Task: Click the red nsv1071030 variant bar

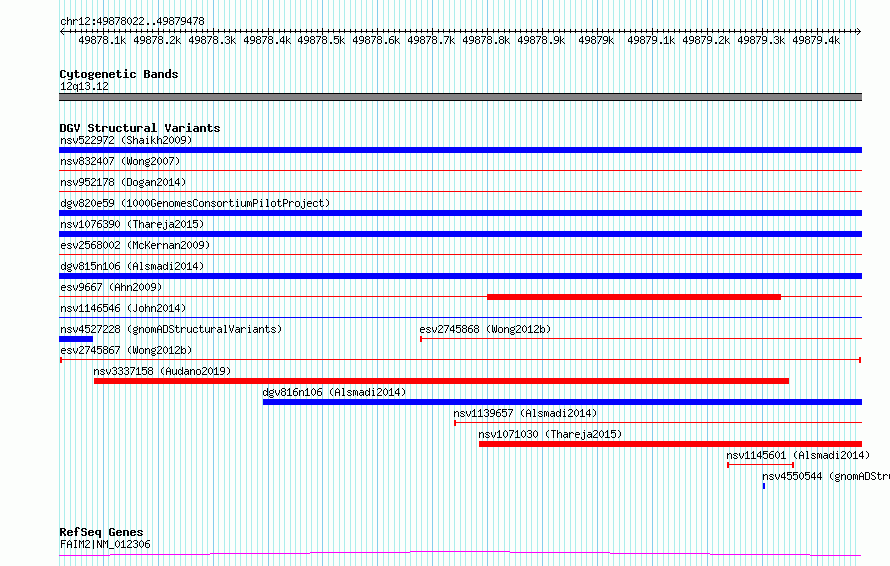Action: (670, 444)
